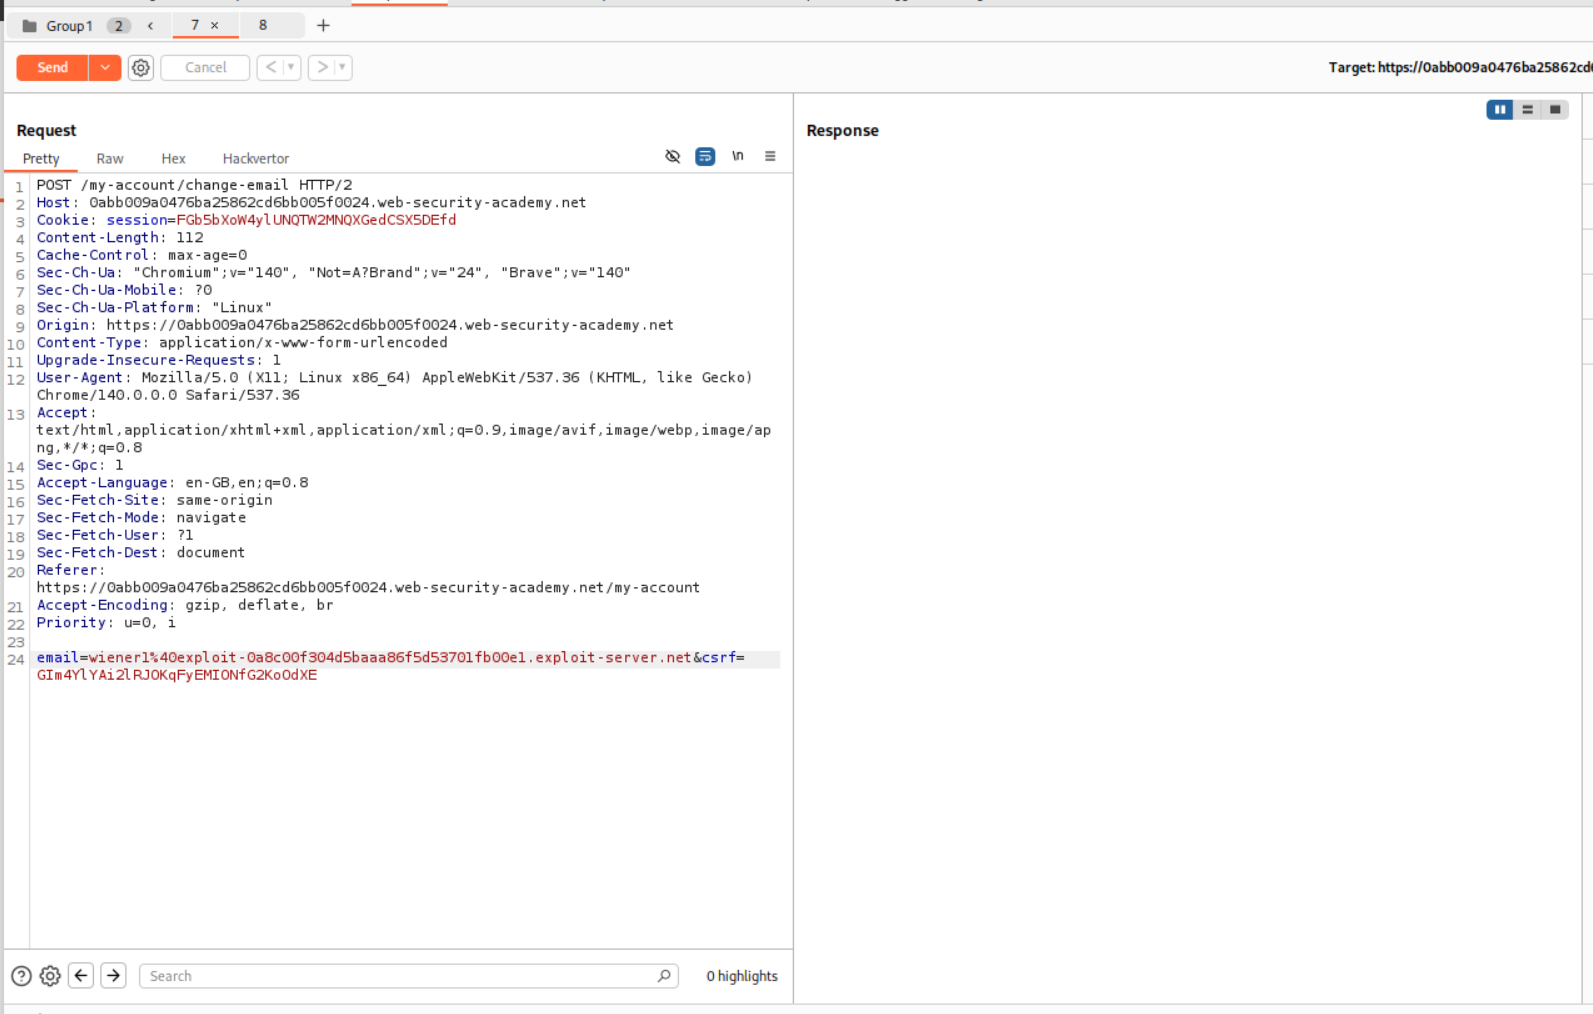The height and width of the screenshot is (1014, 1593).
Task: Toggle the crossed-out eye visibility icon
Action: click(x=673, y=156)
